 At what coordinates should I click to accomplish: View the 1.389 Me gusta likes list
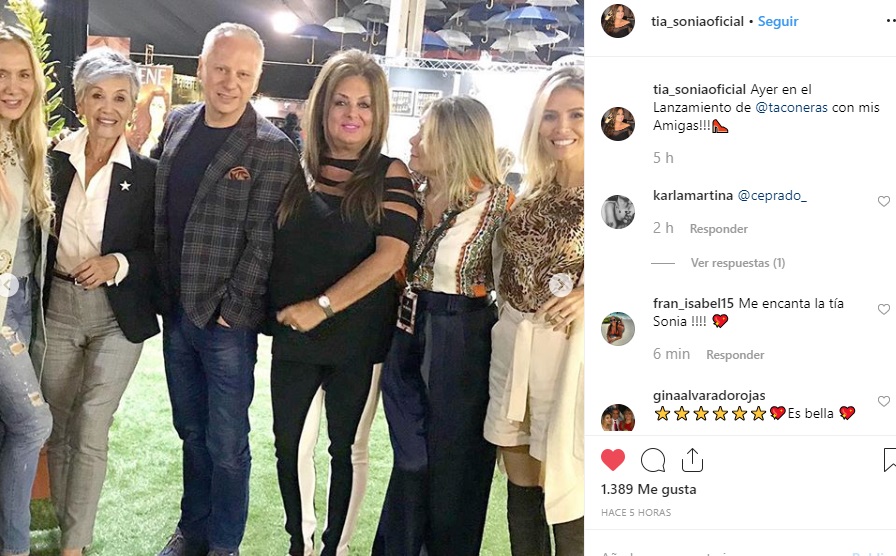point(649,489)
